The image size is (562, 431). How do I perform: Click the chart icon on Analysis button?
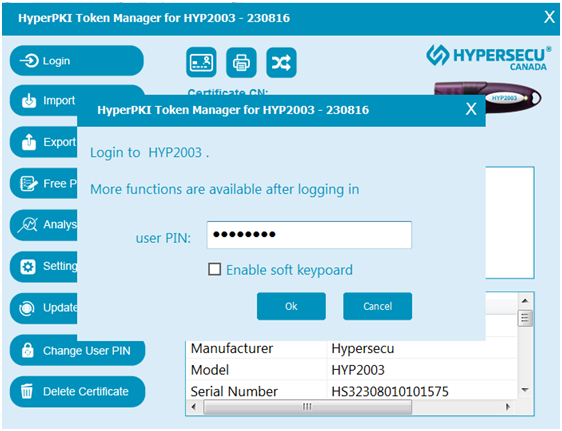point(28,225)
